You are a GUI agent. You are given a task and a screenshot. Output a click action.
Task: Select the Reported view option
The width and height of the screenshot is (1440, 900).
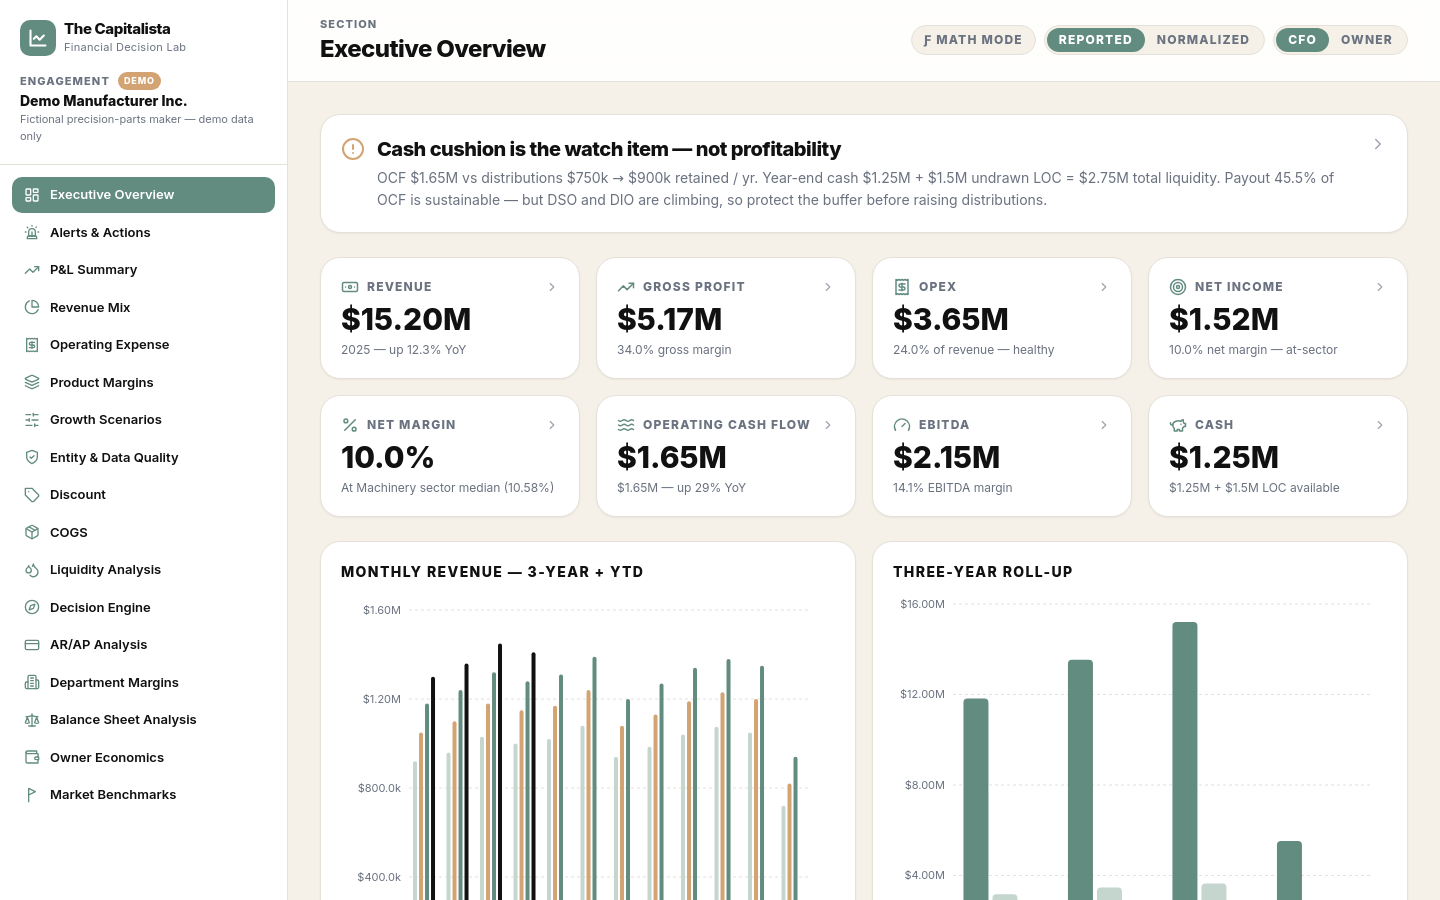coord(1095,40)
